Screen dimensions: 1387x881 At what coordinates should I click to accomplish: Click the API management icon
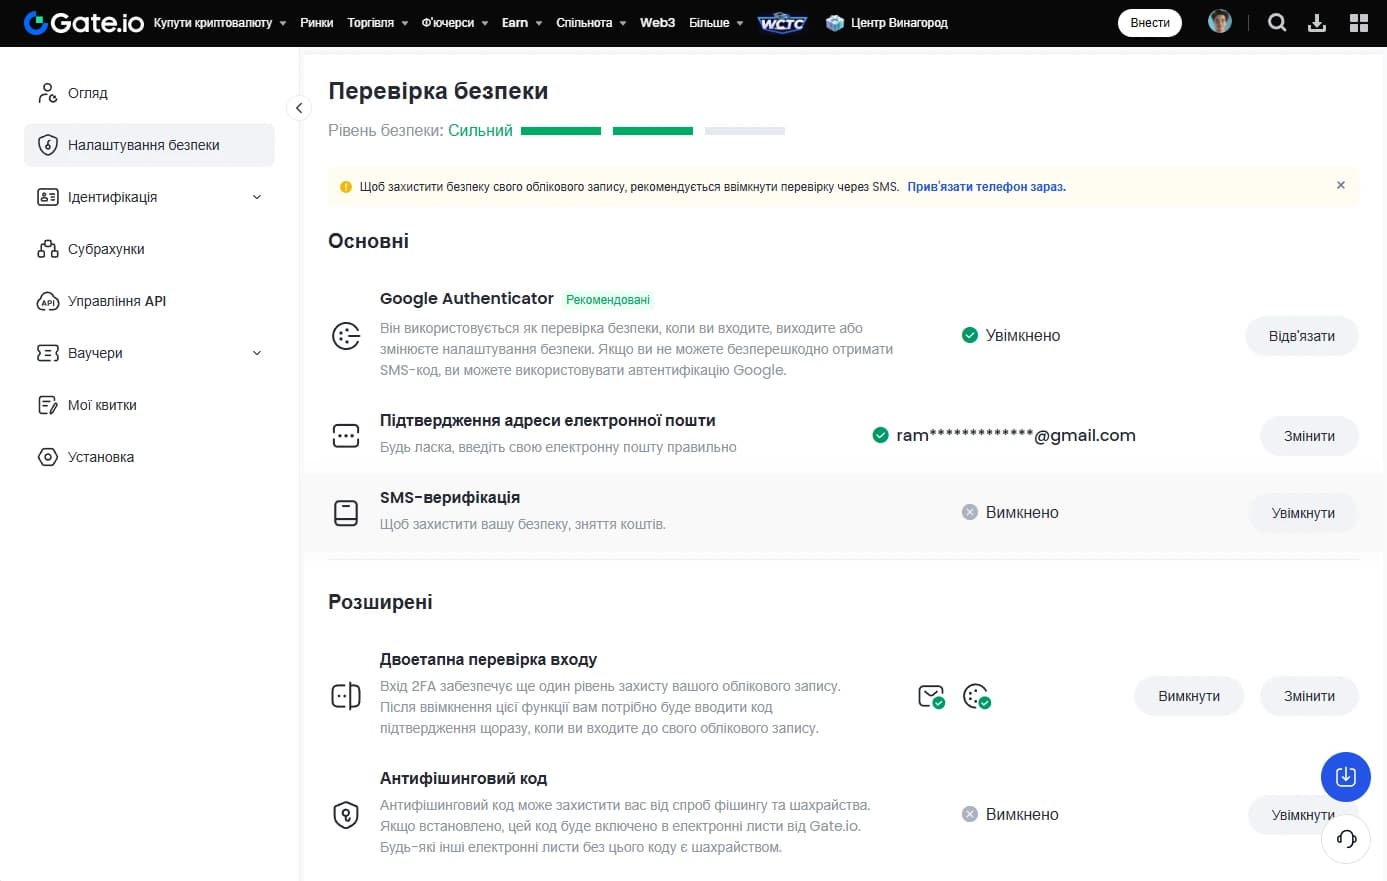(47, 301)
